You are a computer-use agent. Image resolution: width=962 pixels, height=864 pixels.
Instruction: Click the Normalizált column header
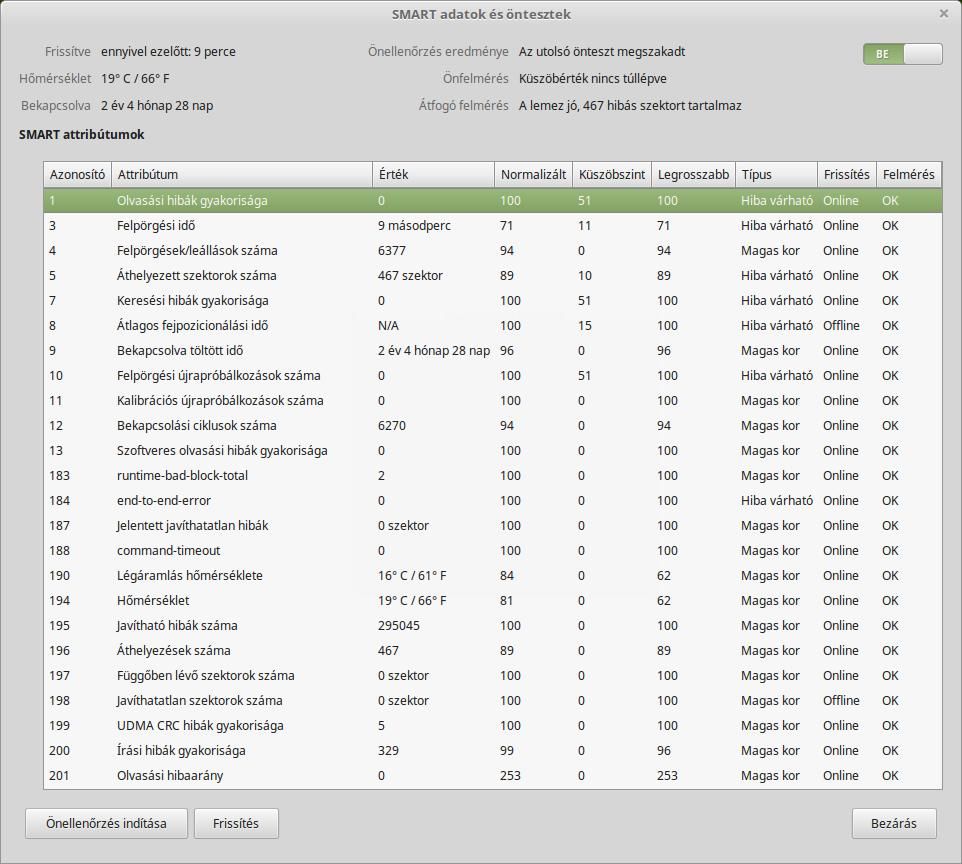click(x=534, y=174)
